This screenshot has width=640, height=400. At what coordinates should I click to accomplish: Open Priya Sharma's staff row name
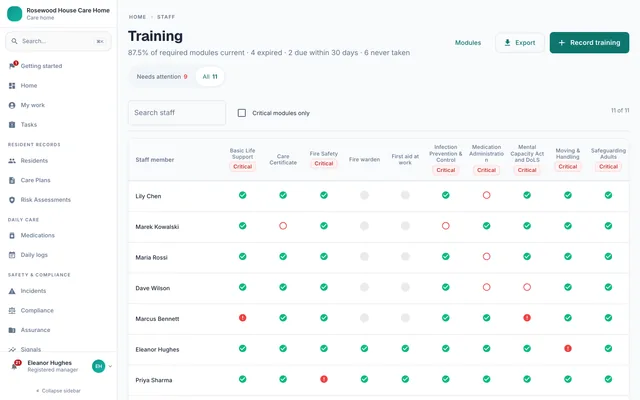(154, 380)
